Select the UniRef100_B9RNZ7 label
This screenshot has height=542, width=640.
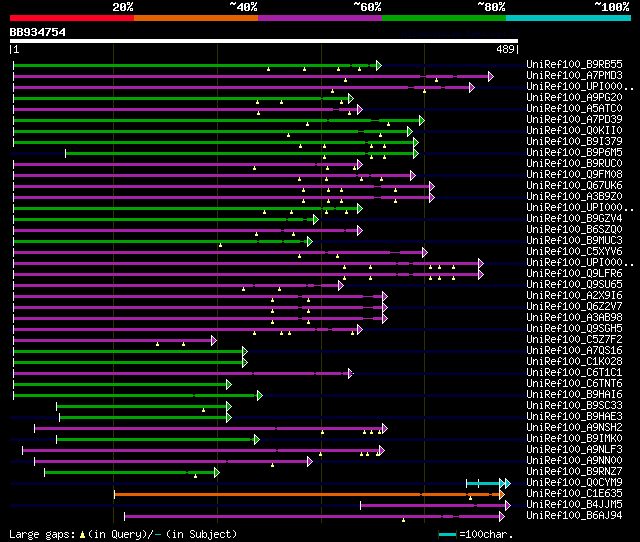tap(574, 472)
